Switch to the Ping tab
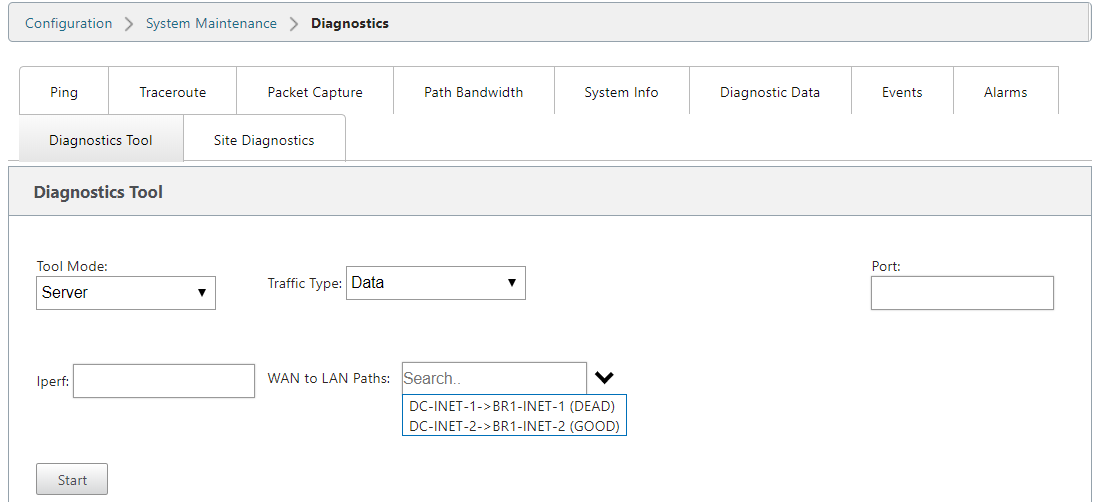1101x504 pixels. coord(64,92)
